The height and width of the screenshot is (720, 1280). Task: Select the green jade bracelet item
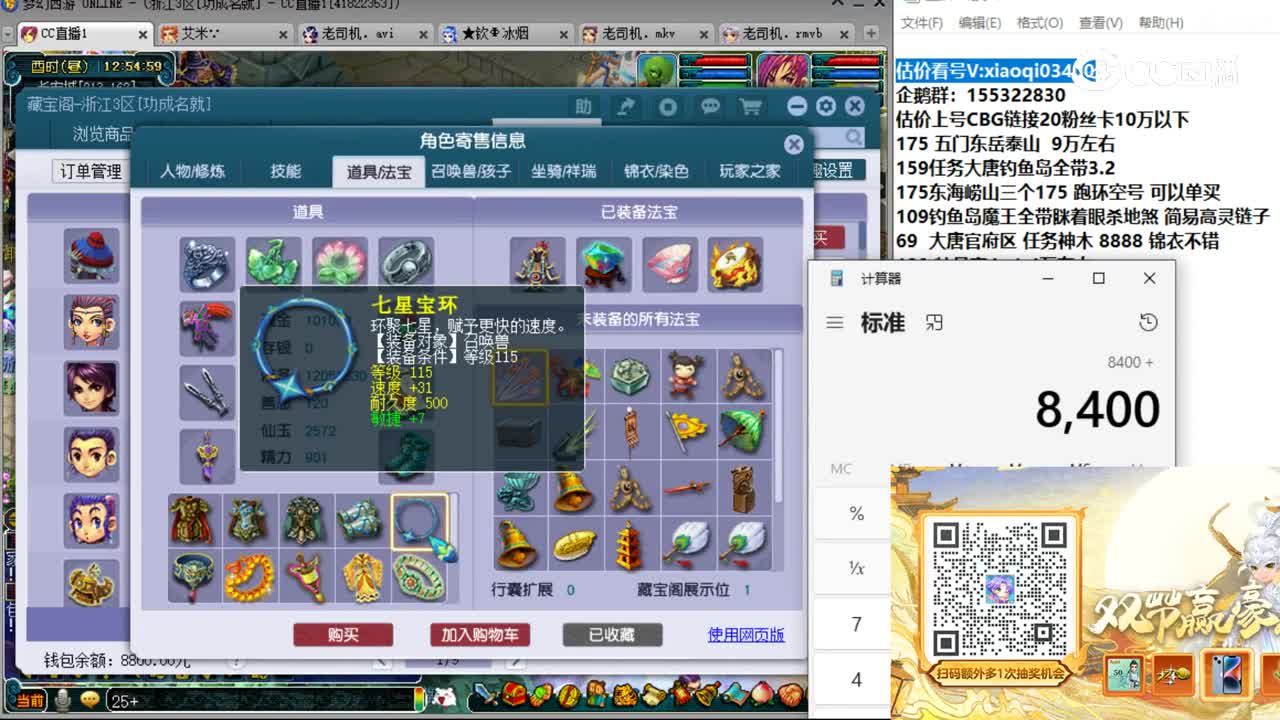[x=419, y=577]
